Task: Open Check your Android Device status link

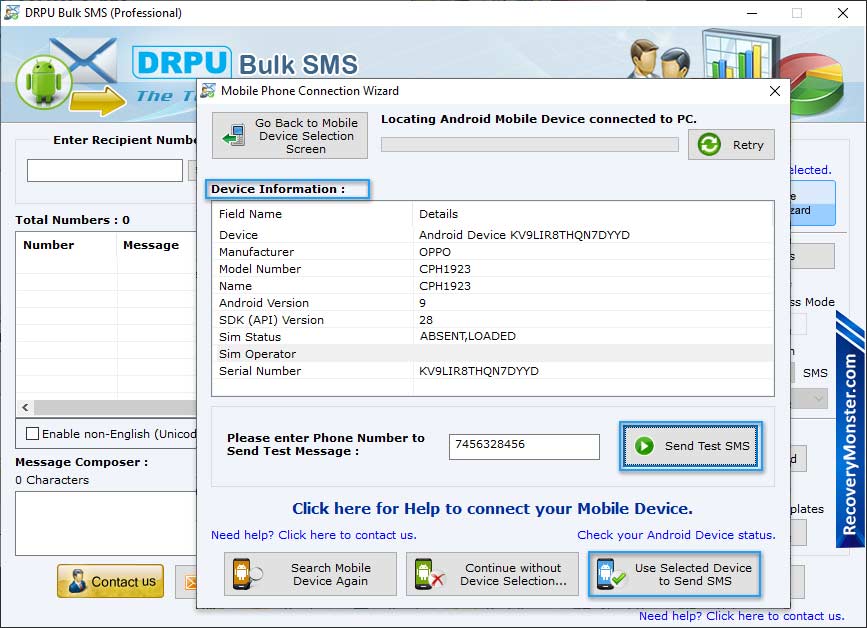Action: click(x=676, y=535)
